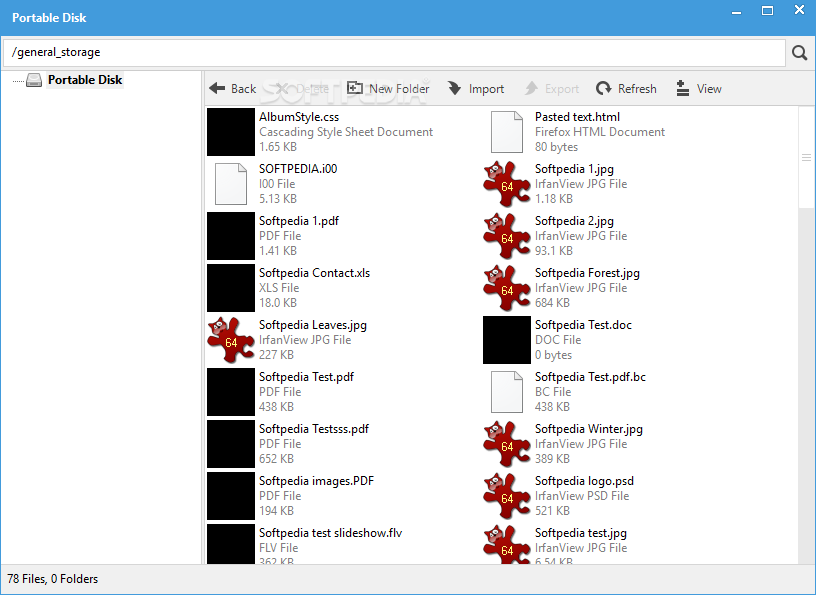The height and width of the screenshot is (595, 816).
Task: Click the Softpedia test slideshow.flv thumbnail
Action: (231, 544)
